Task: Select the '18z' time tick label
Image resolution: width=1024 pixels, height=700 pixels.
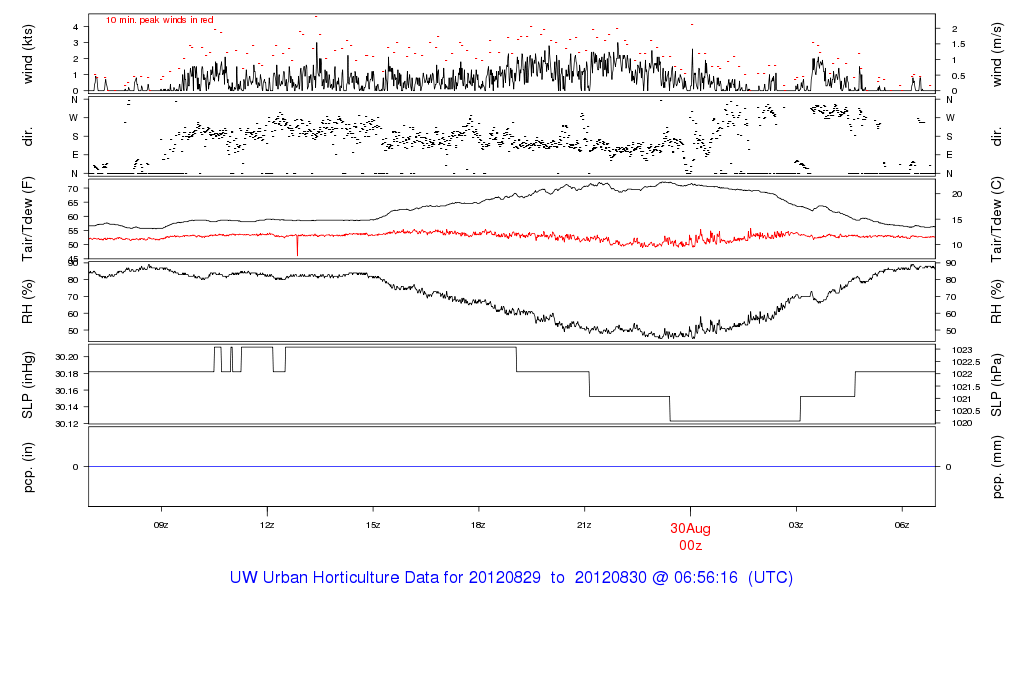Action: point(478,525)
